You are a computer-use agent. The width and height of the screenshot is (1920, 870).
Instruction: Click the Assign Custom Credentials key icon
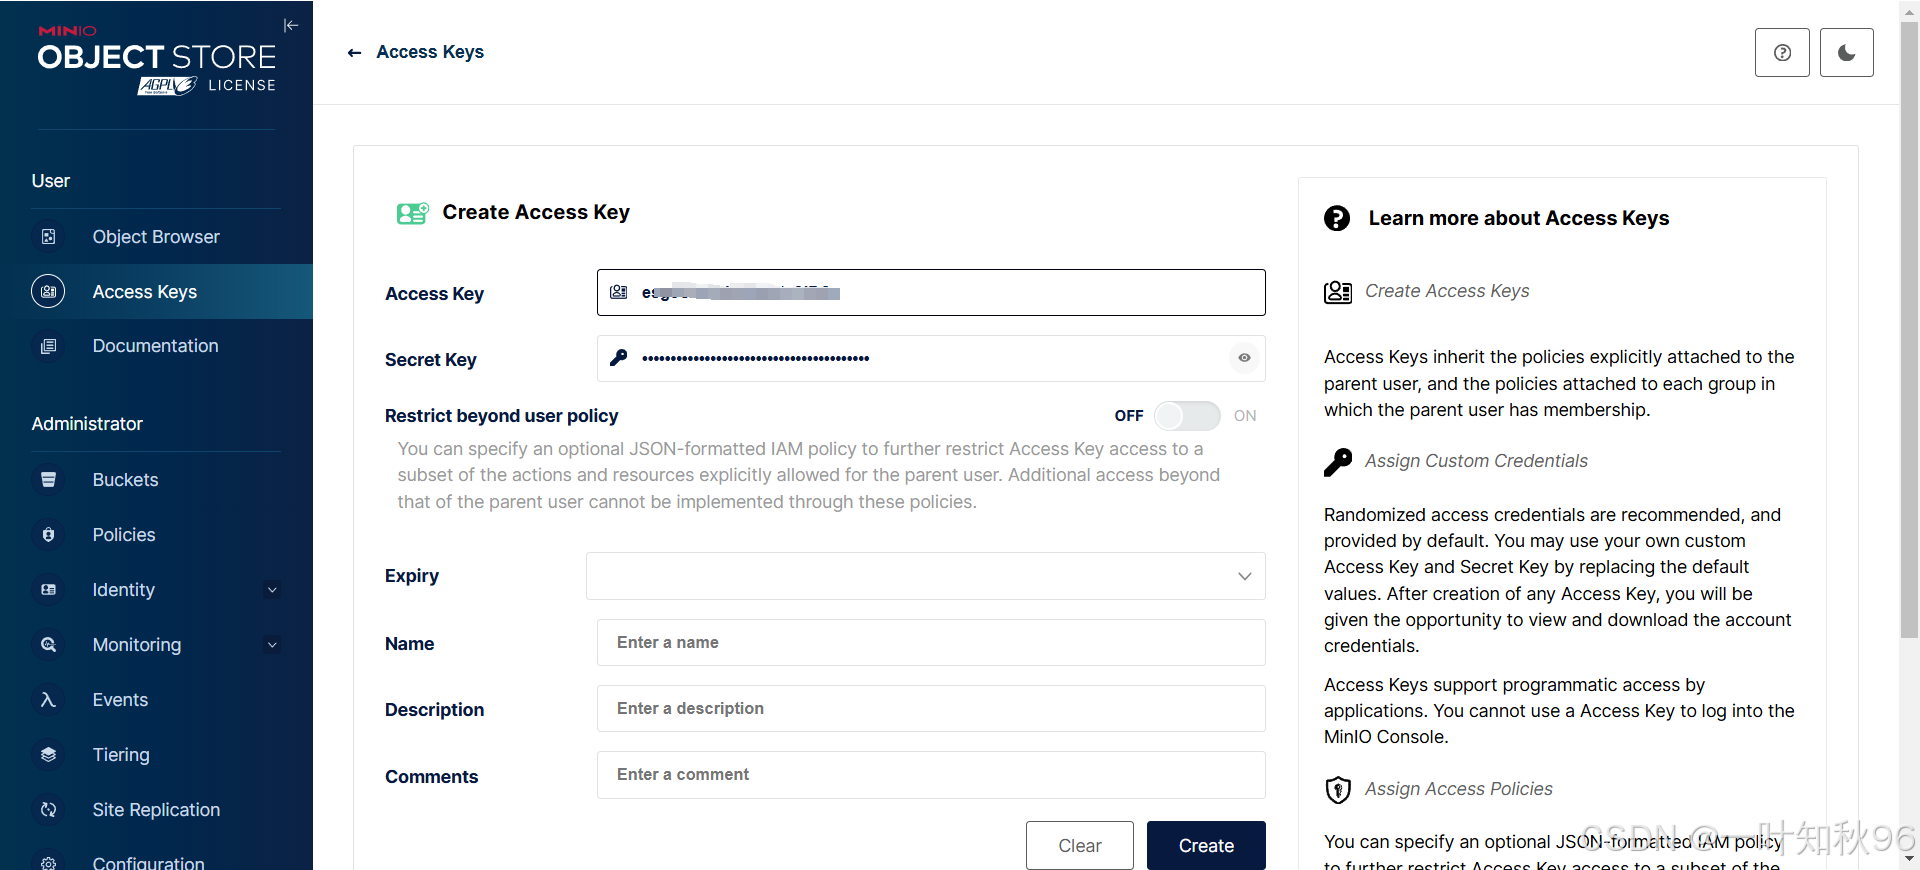point(1338,462)
